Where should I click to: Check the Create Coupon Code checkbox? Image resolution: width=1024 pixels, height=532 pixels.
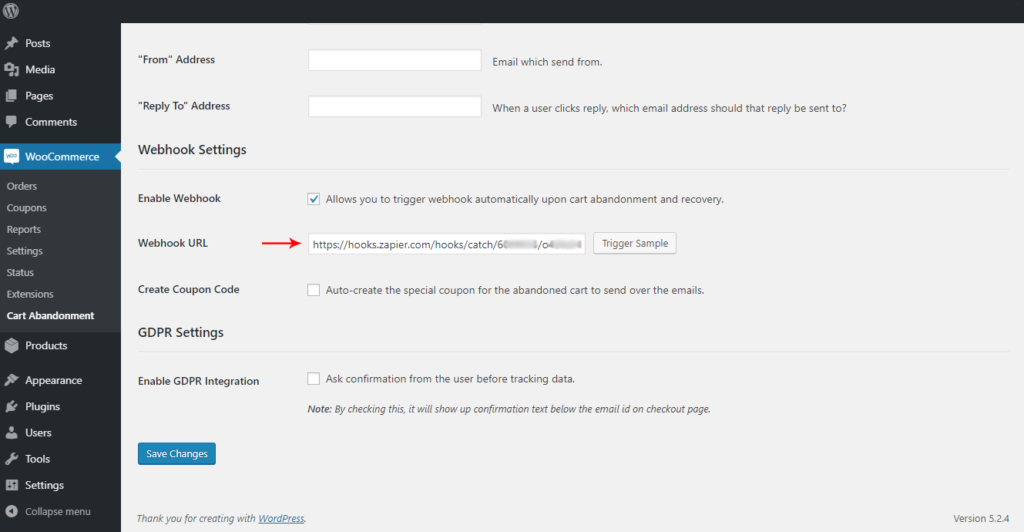pyautogui.click(x=313, y=290)
